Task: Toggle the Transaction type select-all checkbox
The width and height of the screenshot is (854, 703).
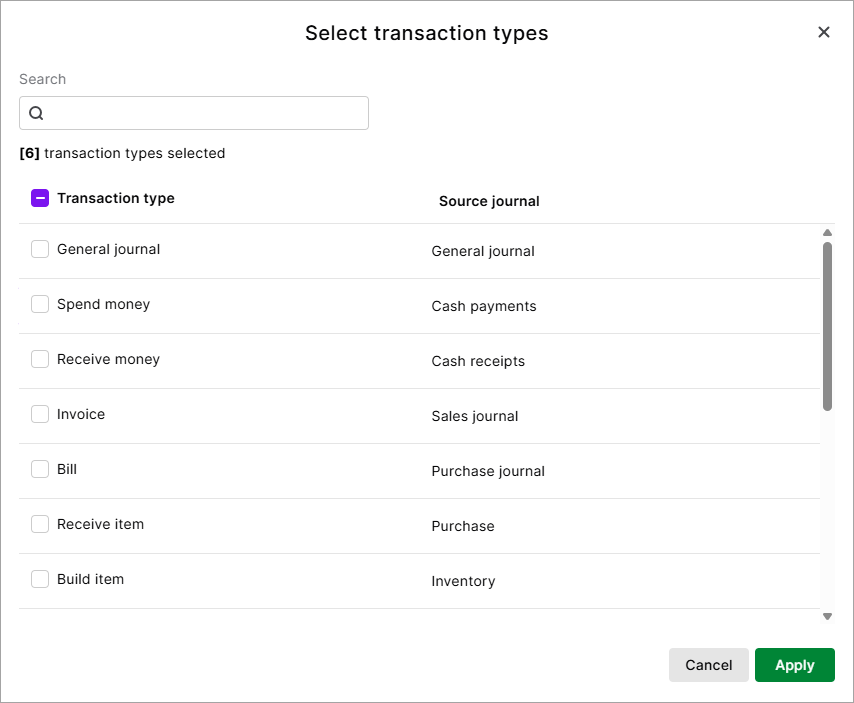Action: (40, 198)
